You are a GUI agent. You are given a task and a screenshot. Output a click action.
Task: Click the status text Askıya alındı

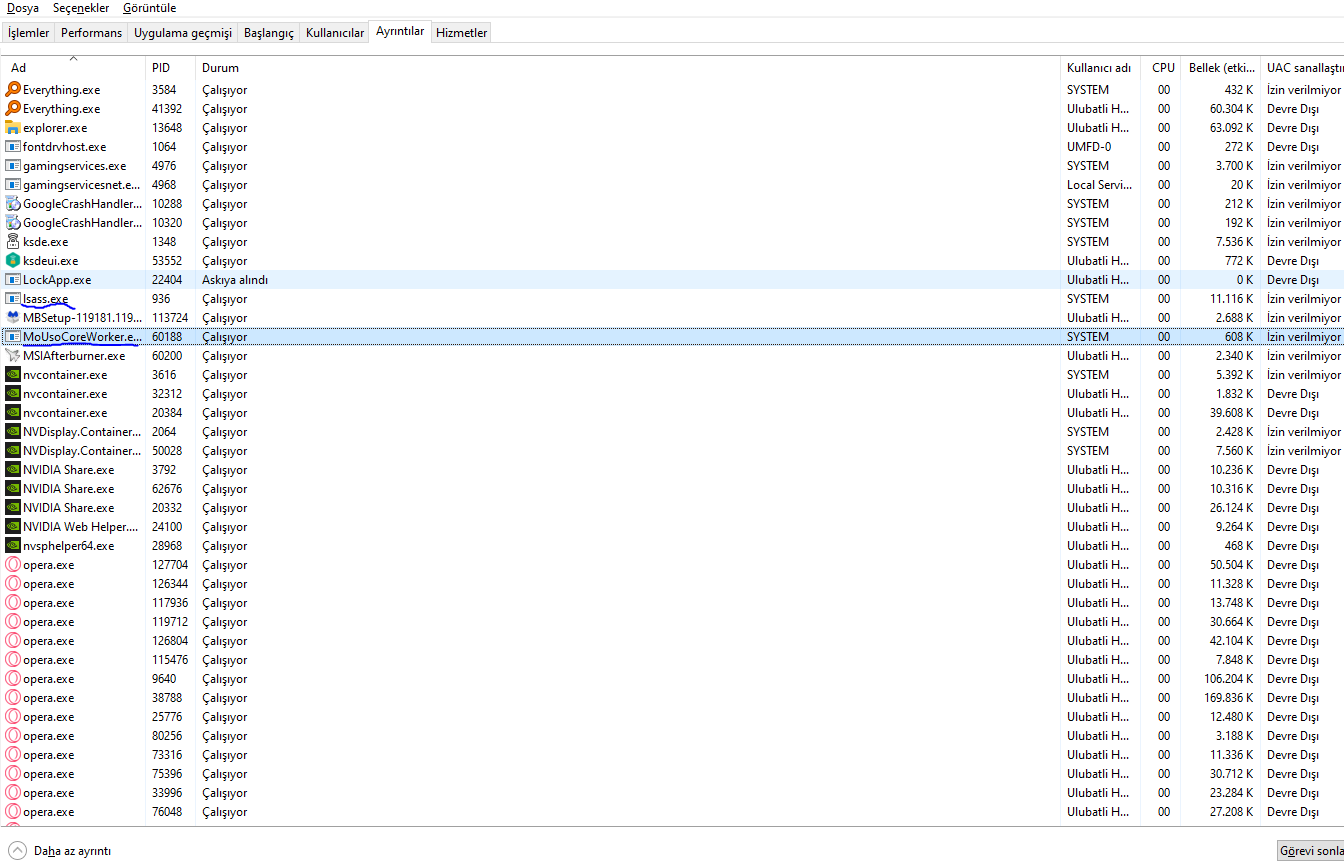point(235,280)
